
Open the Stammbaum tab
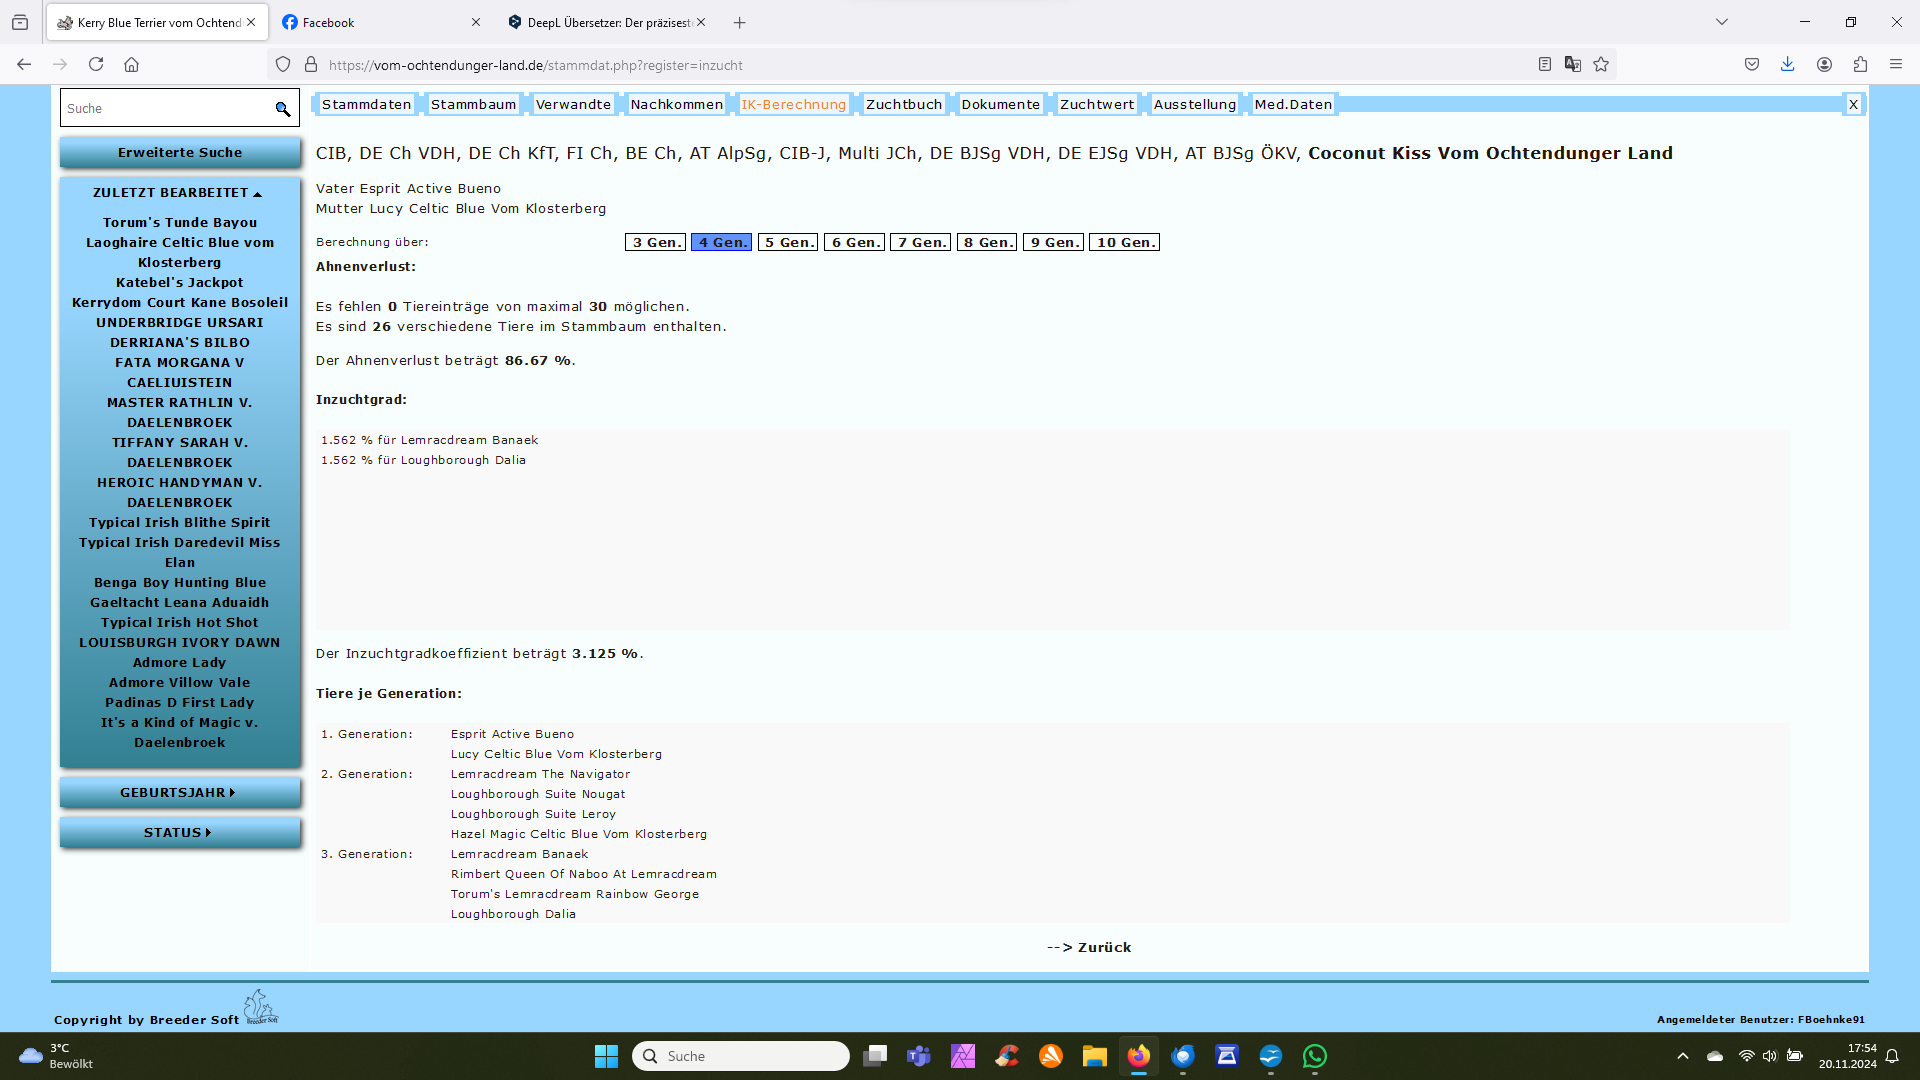473,104
